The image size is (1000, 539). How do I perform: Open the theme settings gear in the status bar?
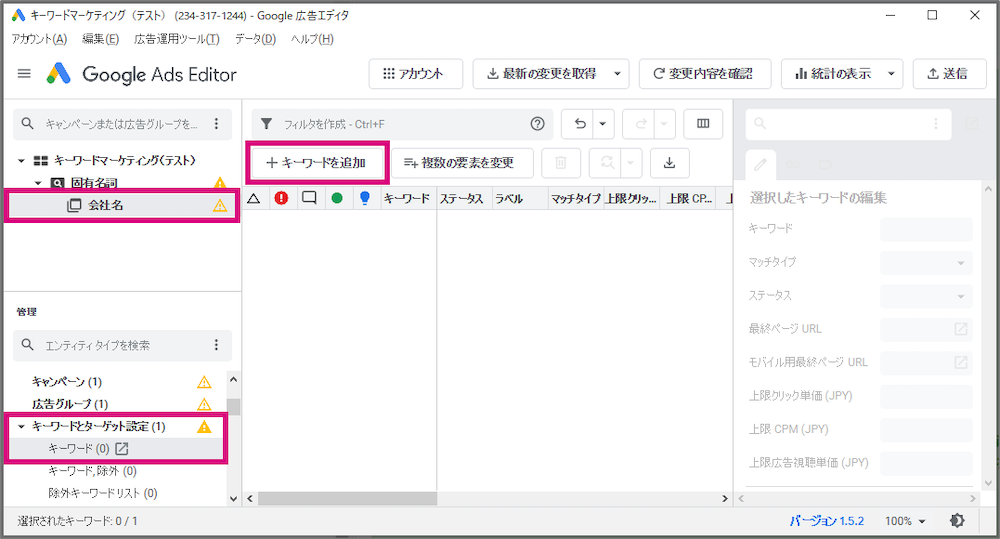click(957, 521)
